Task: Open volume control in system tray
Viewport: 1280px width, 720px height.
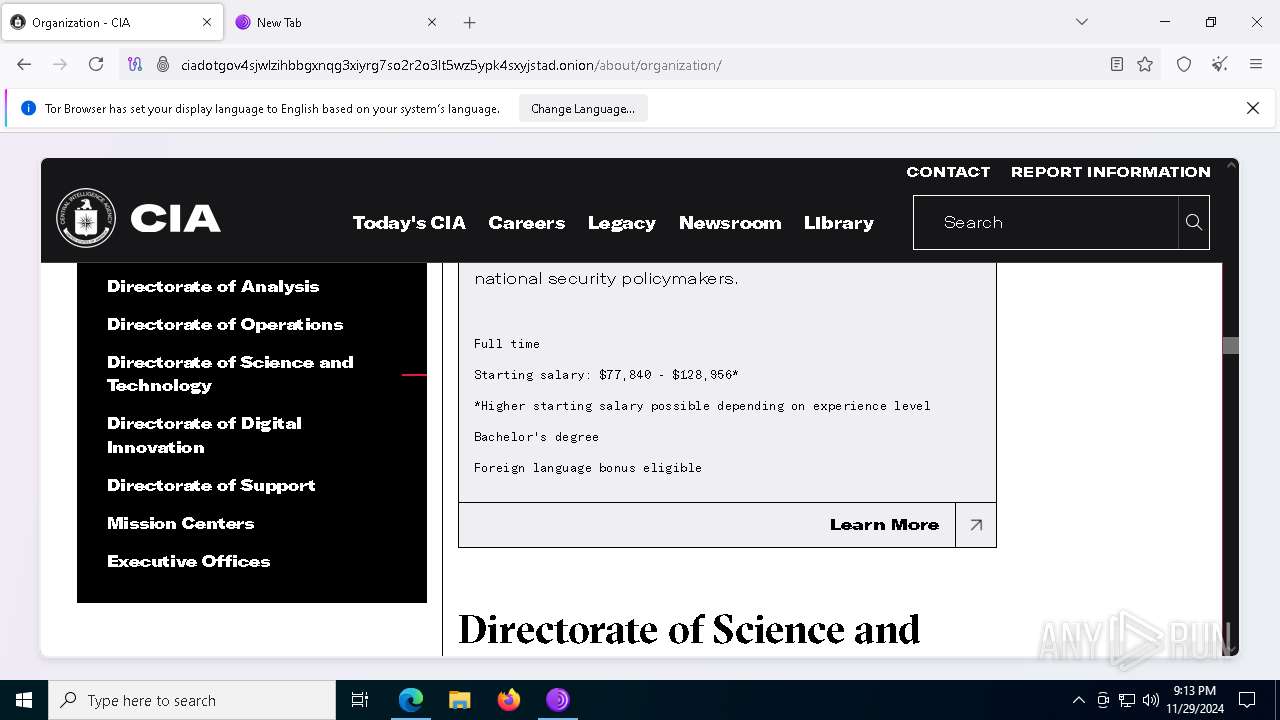Action: click(1151, 700)
